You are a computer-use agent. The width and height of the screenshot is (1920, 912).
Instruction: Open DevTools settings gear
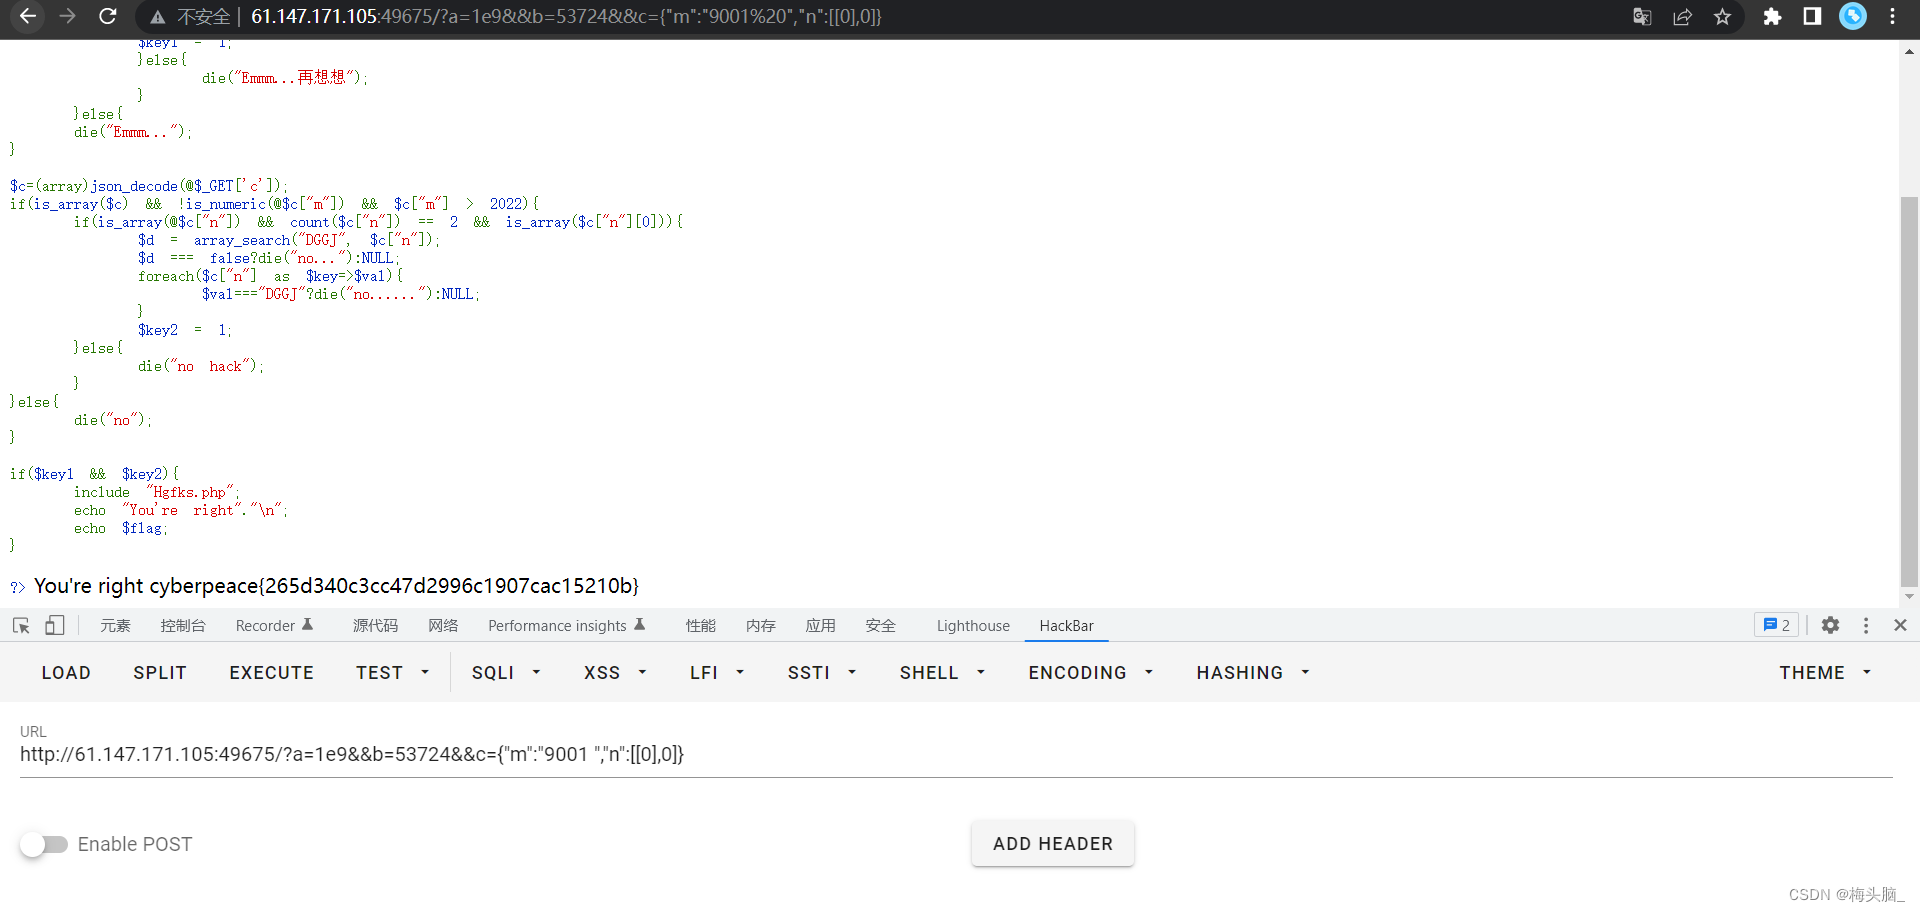(x=1830, y=625)
